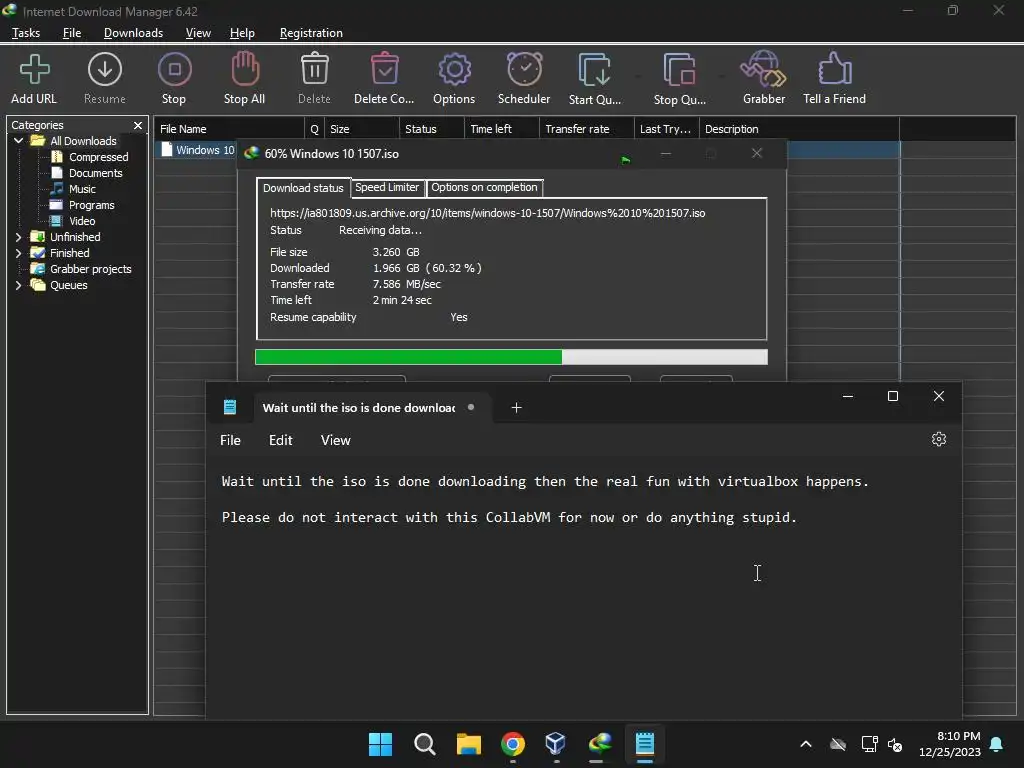The height and width of the screenshot is (768, 1024).
Task: Open Notepad settings gear icon
Action: 938,439
